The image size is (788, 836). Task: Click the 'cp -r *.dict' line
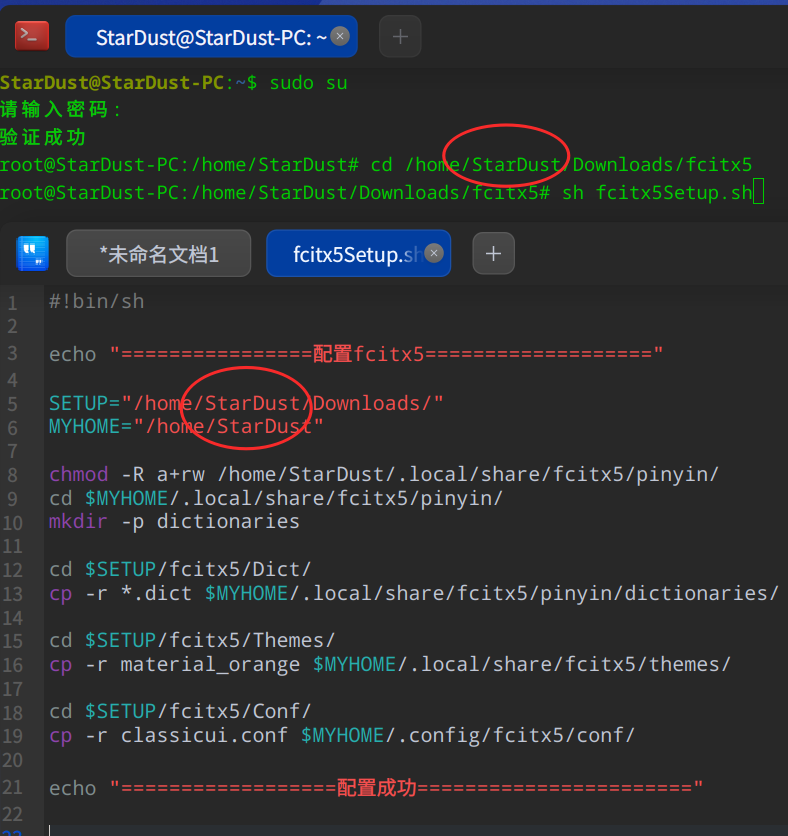pos(413,593)
